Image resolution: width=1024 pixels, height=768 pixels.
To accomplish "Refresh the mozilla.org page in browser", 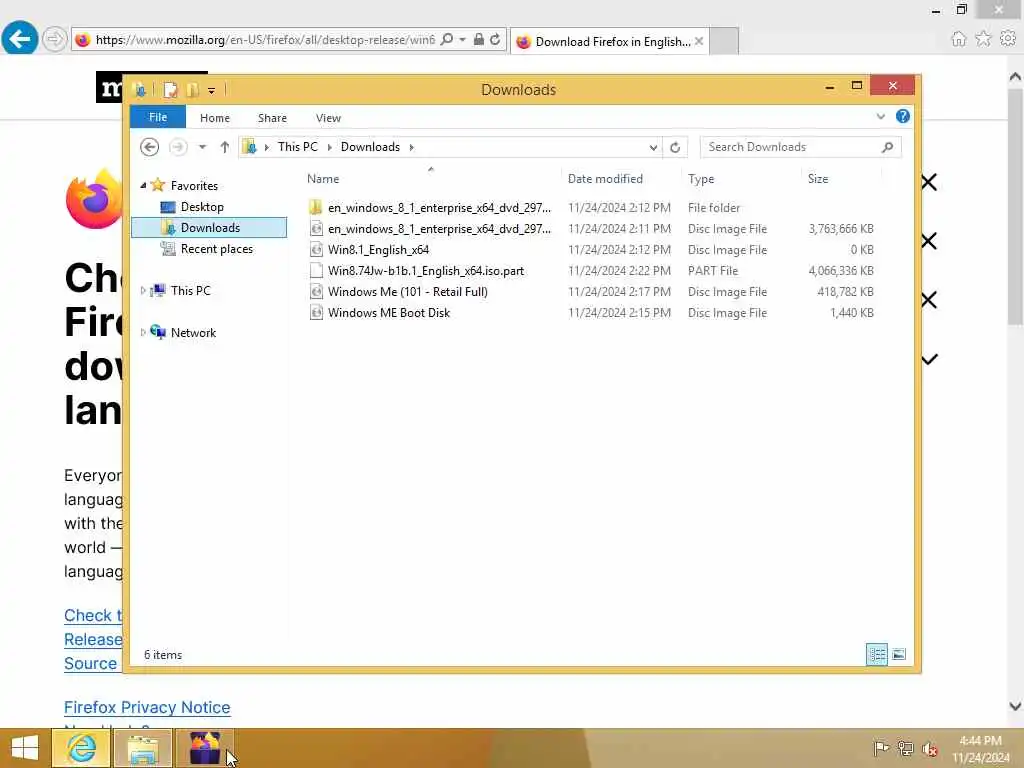I will [495, 39].
